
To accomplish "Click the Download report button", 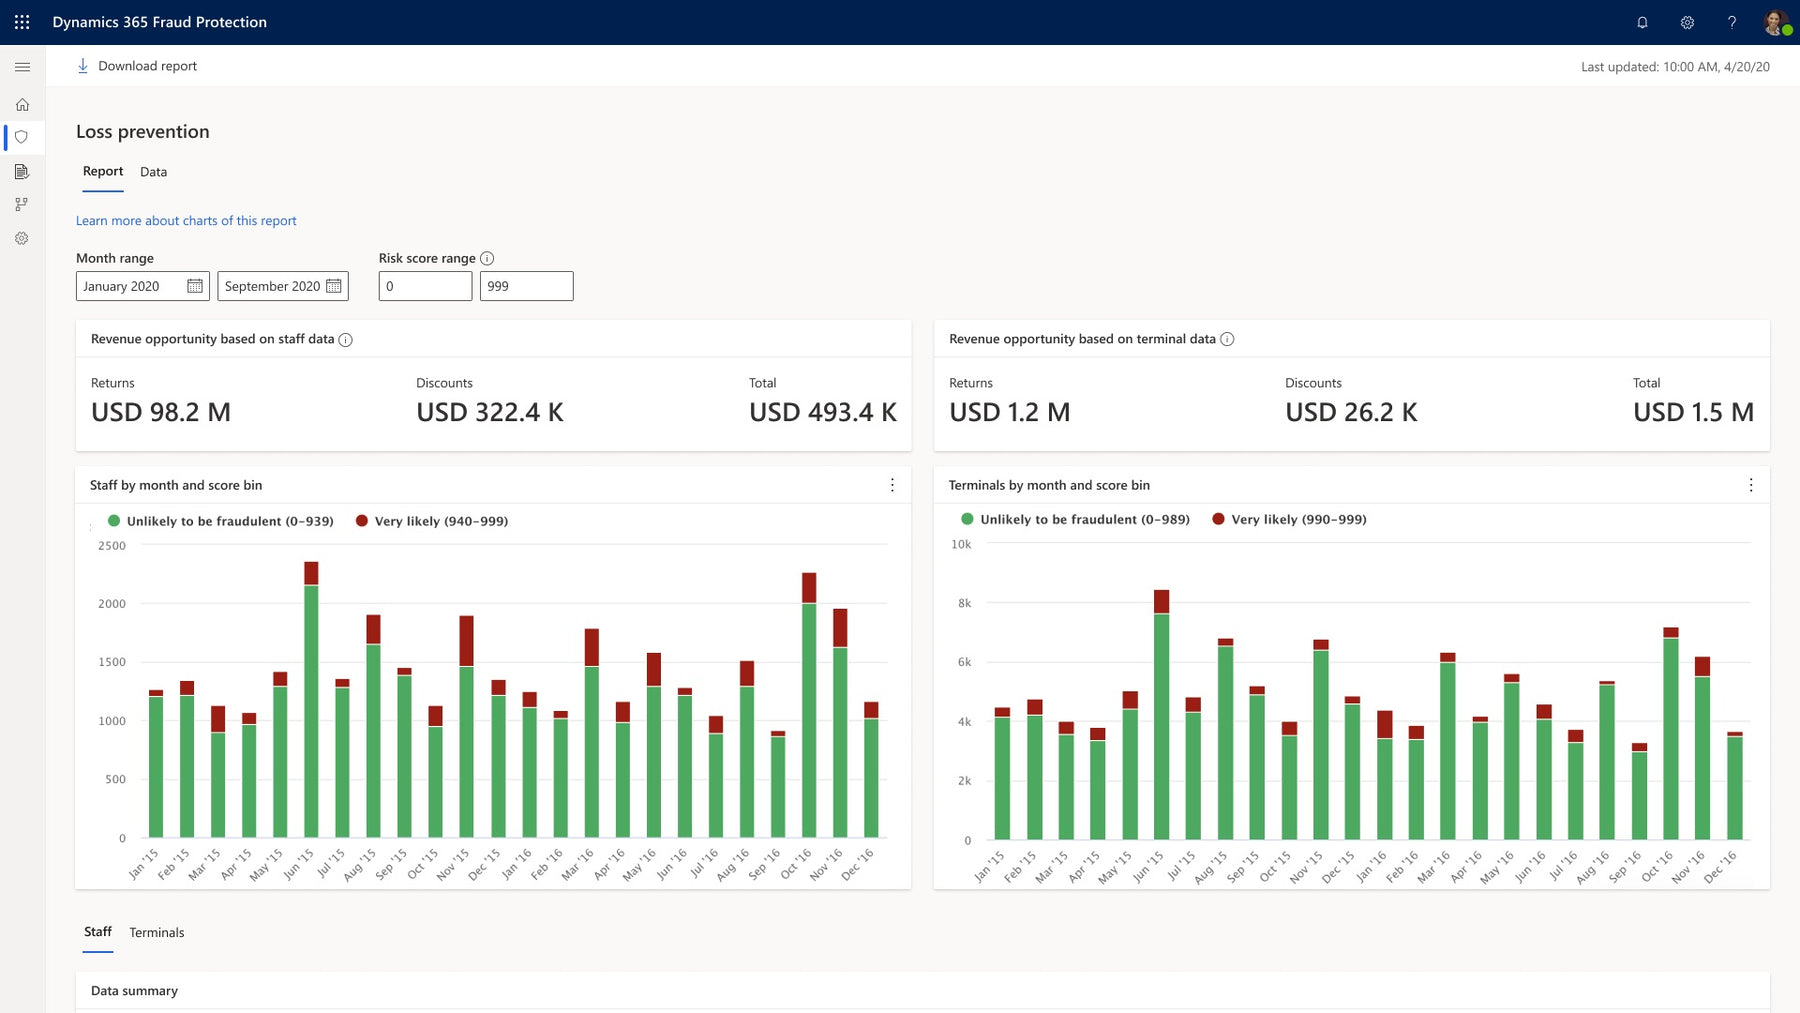I will click(137, 66).
